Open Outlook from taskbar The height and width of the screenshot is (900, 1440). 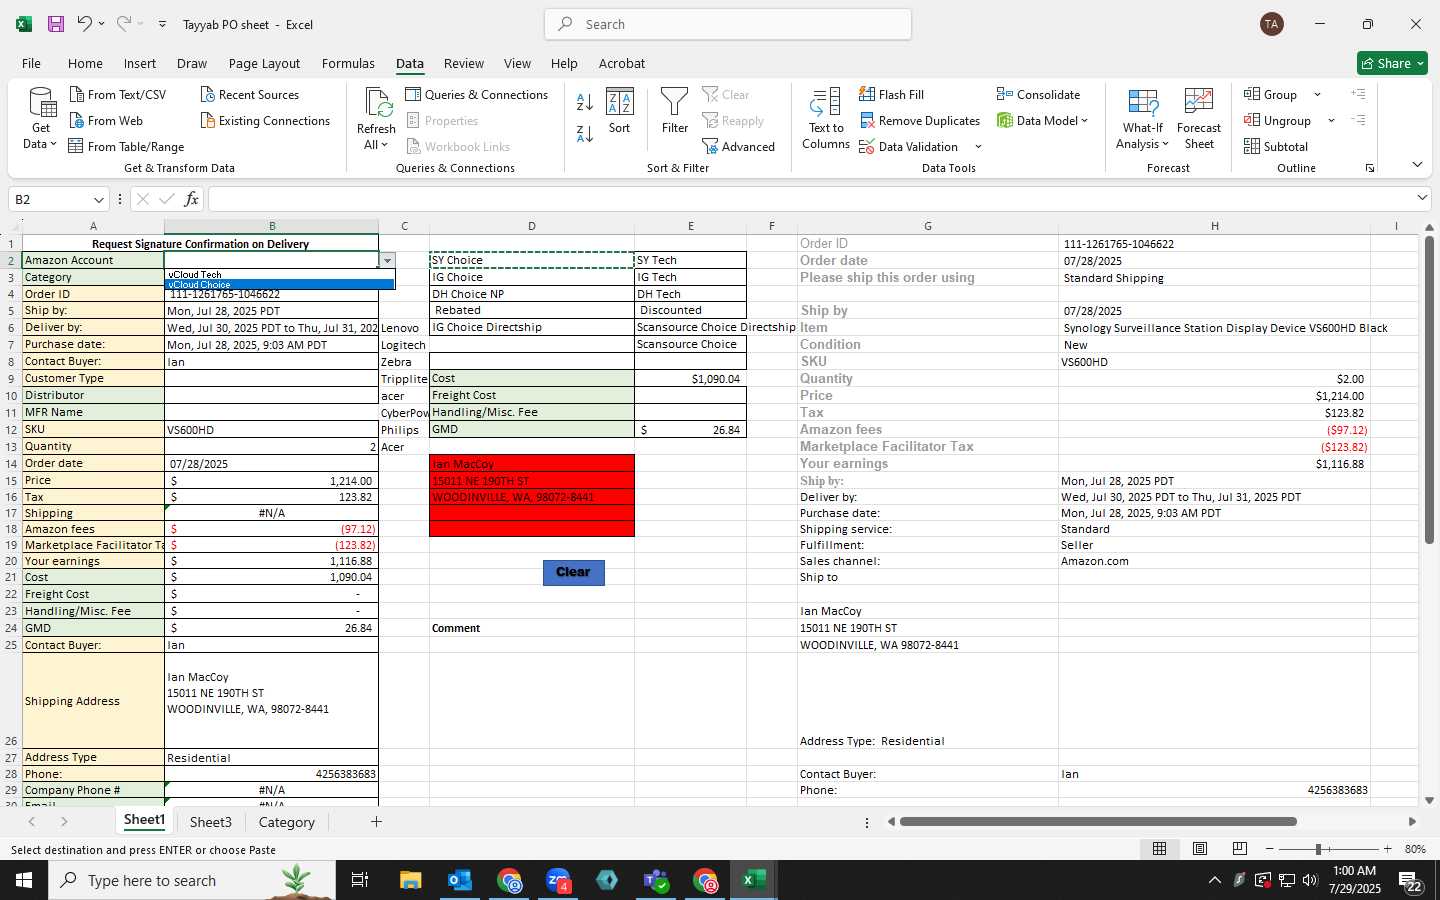(x=459, y=880)
